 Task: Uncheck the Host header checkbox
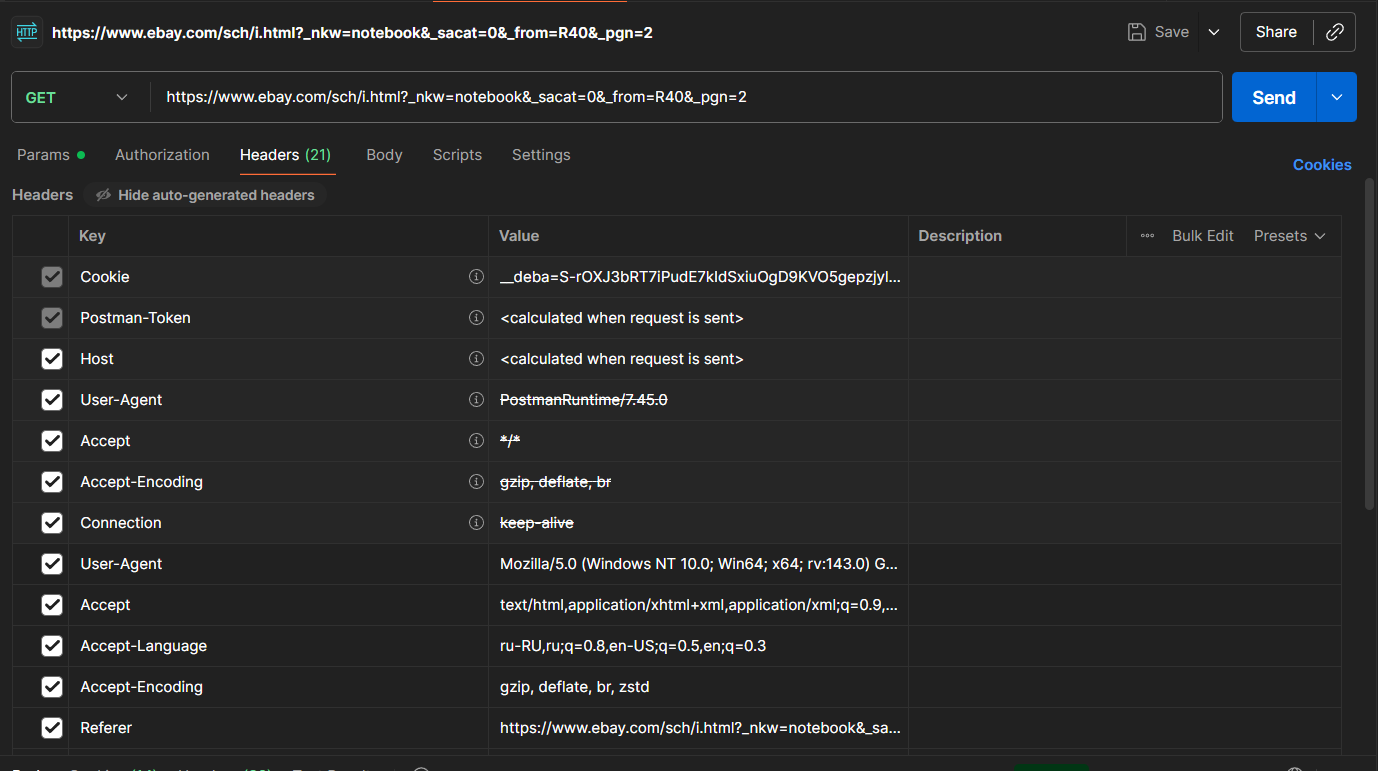52,359
